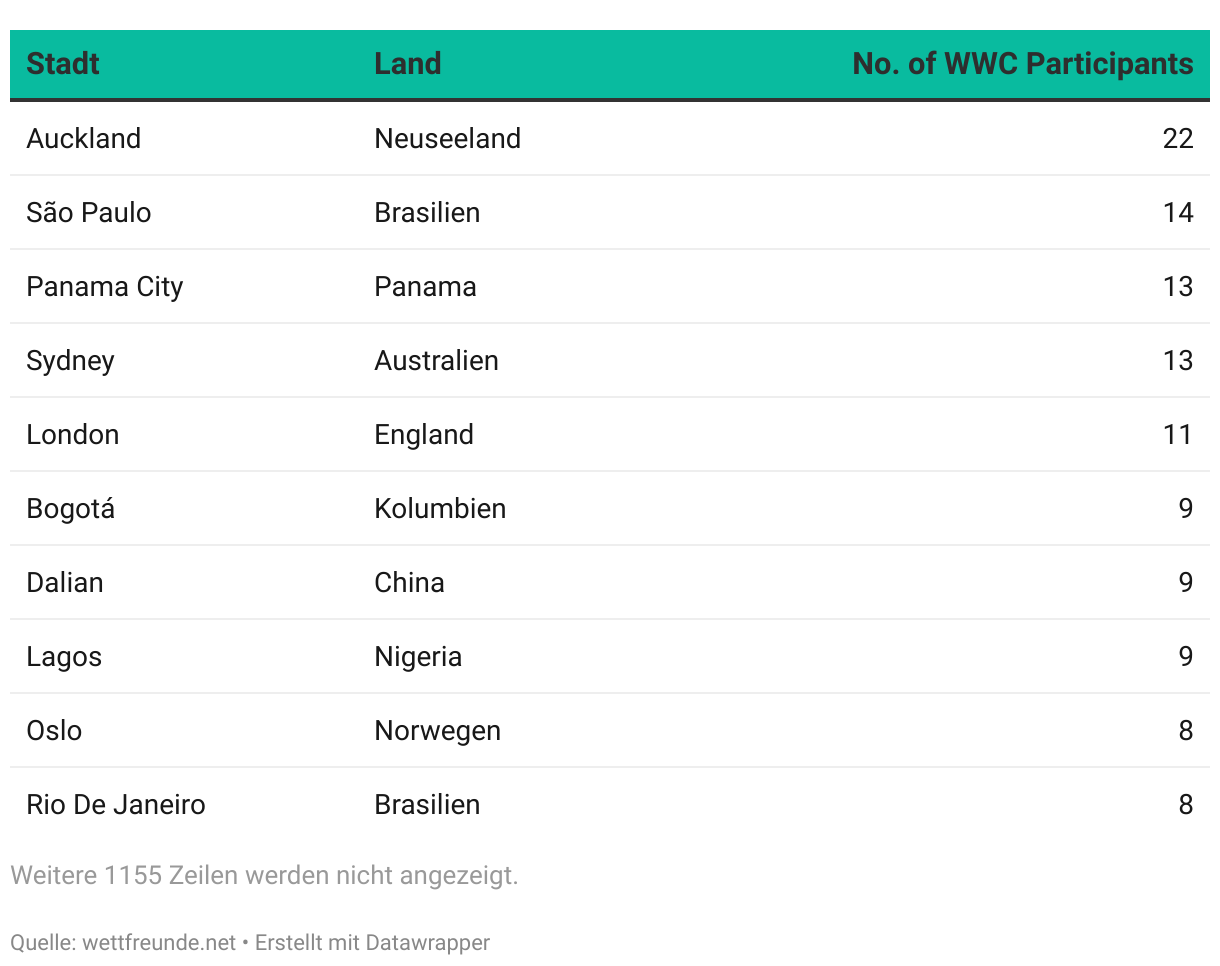Viewport: 1220px width, 966px height.
Task: Sort by No. of WWC Participants header
Action: [x=1022, y=64]
